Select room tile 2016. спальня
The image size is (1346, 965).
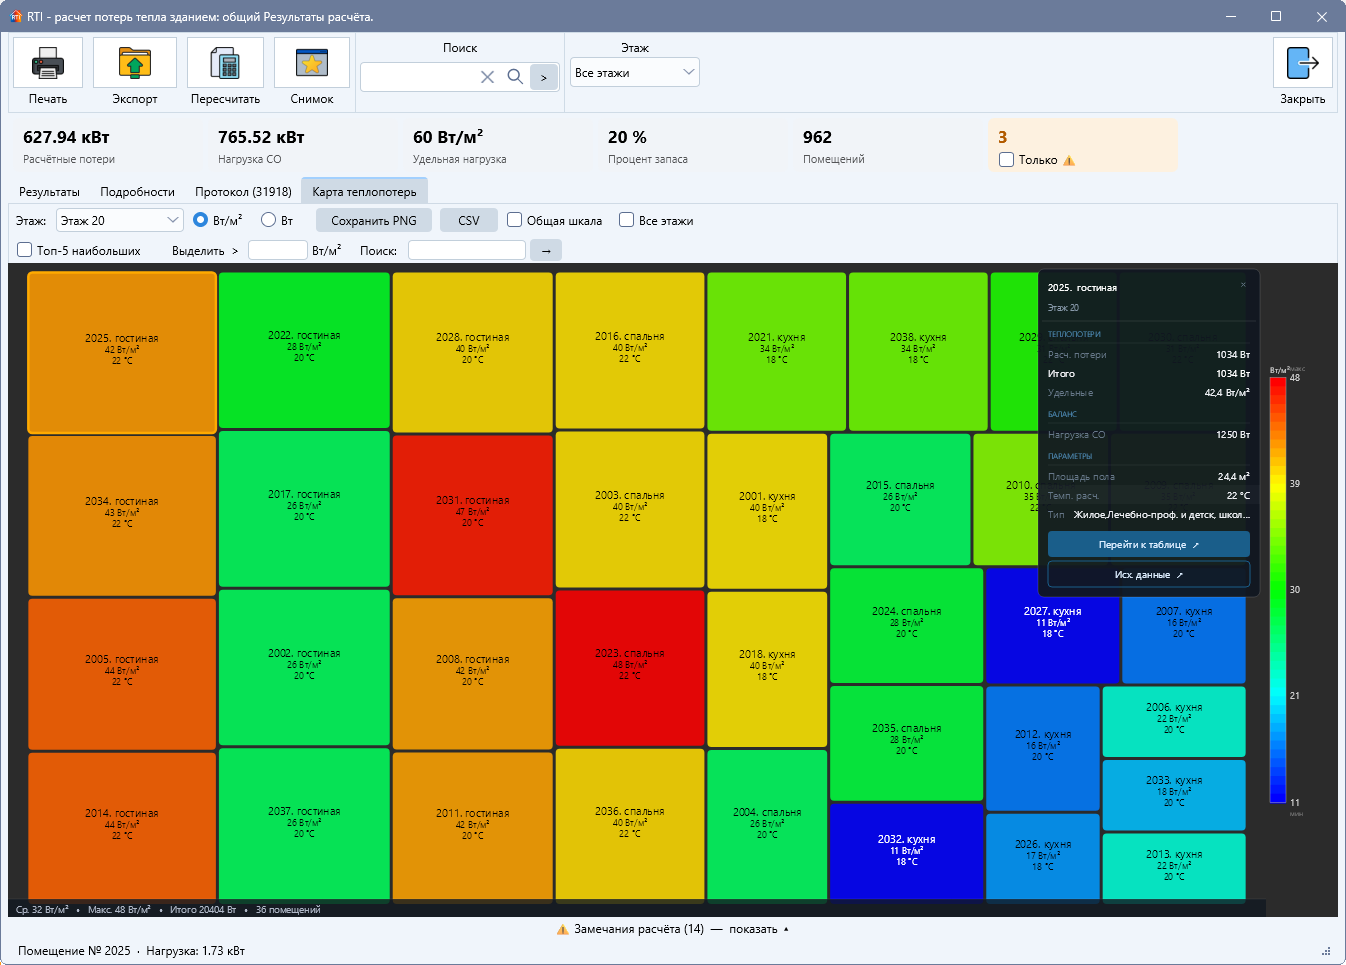[630, 351]
